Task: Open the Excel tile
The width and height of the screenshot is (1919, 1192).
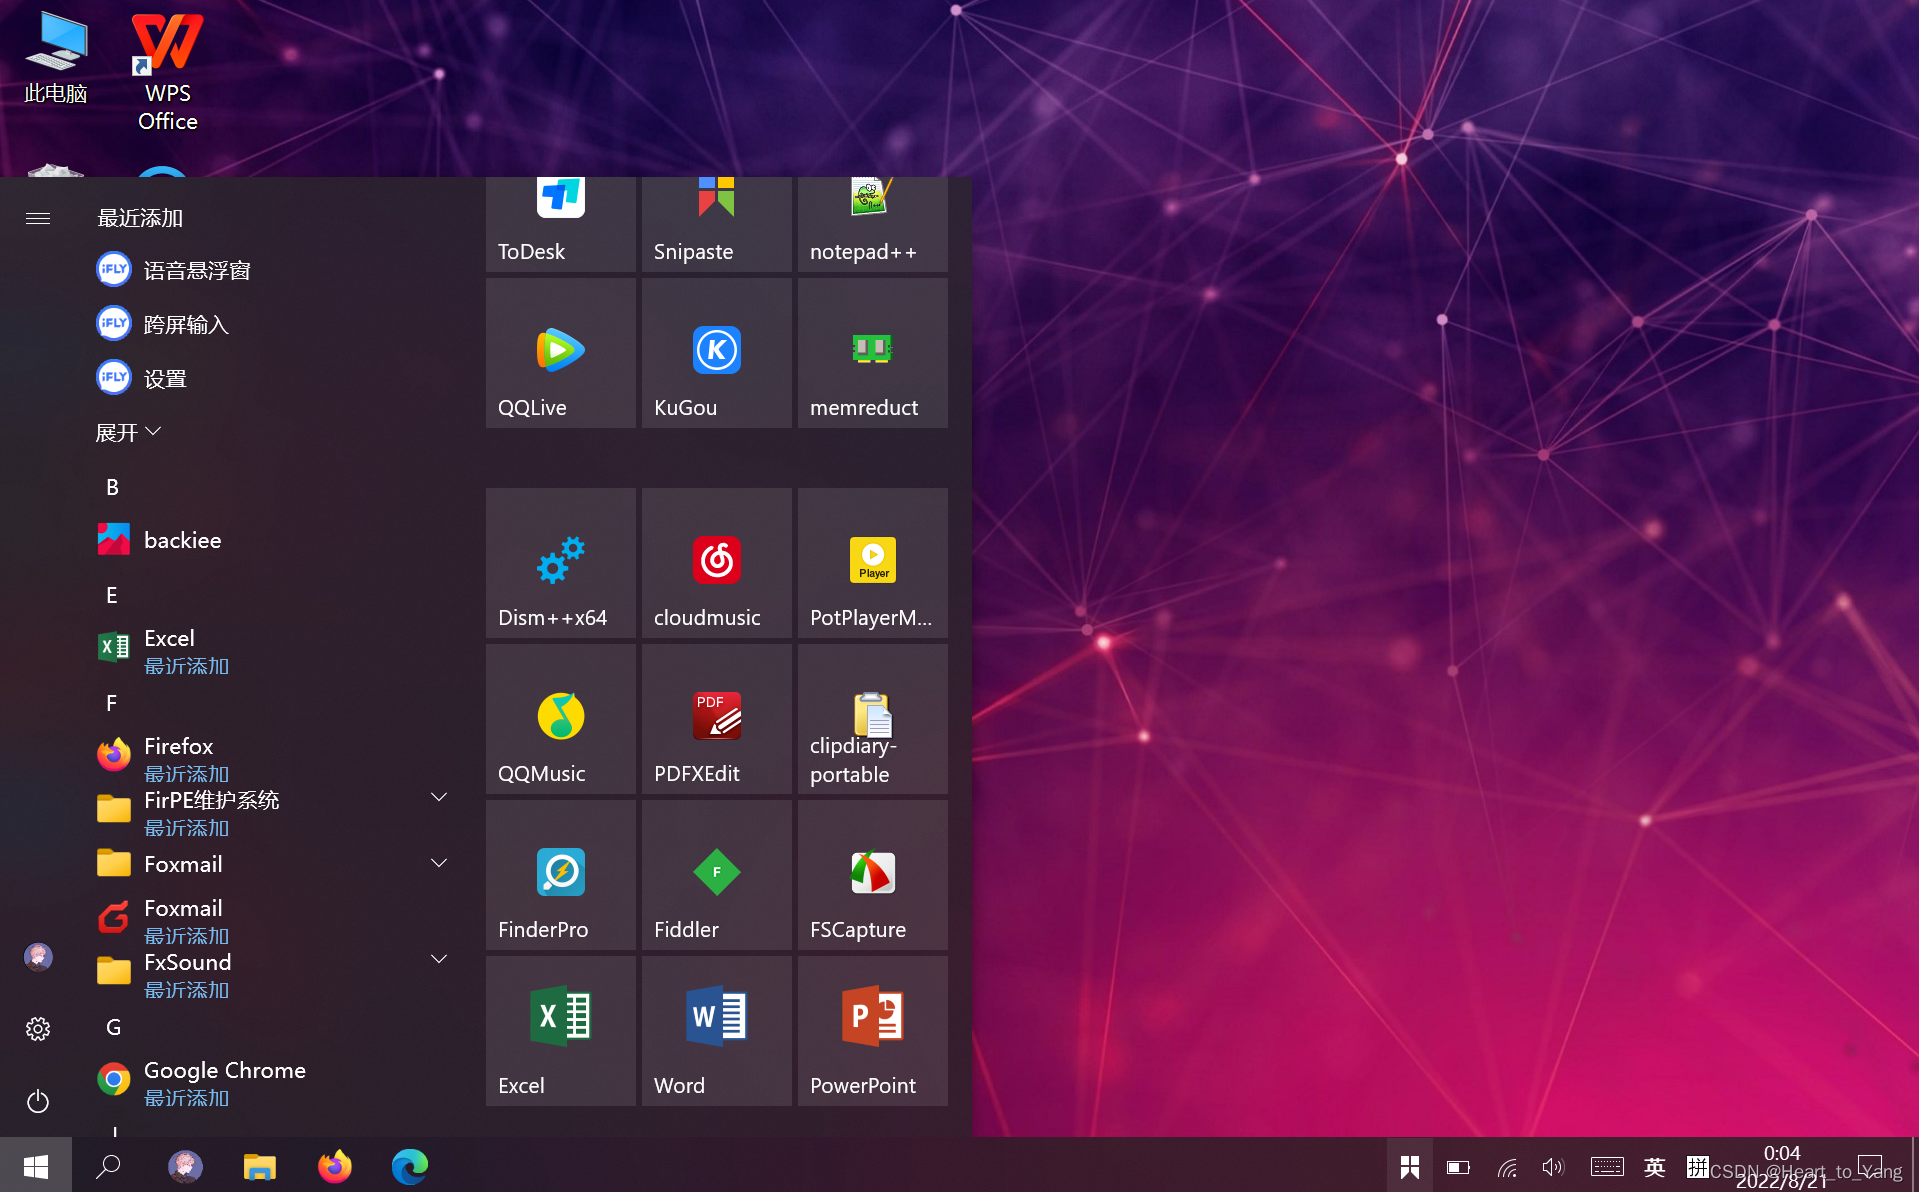Action: click(560, 1031)
